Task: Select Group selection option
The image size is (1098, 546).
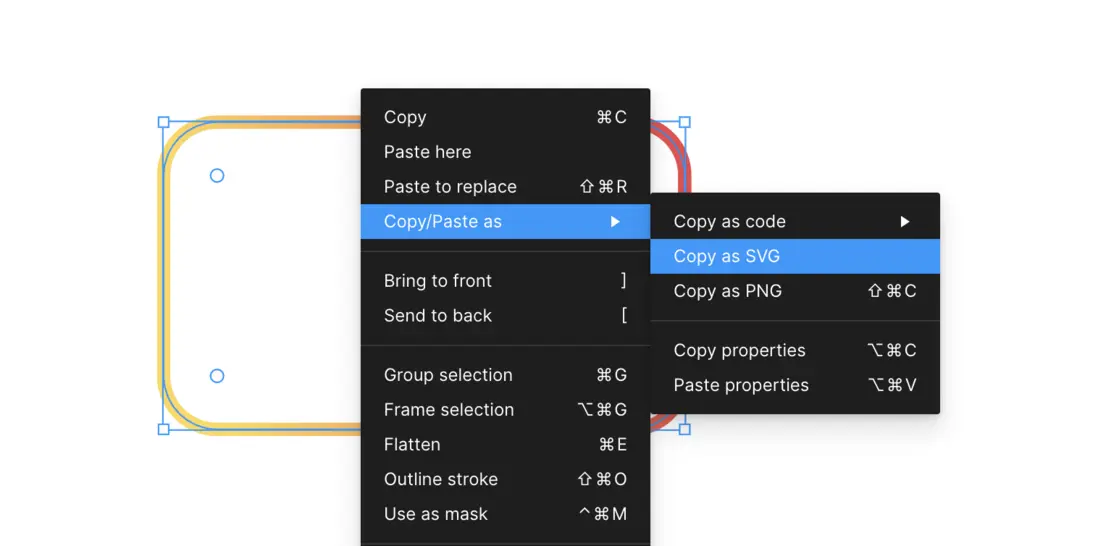Action: pos(448,375)
